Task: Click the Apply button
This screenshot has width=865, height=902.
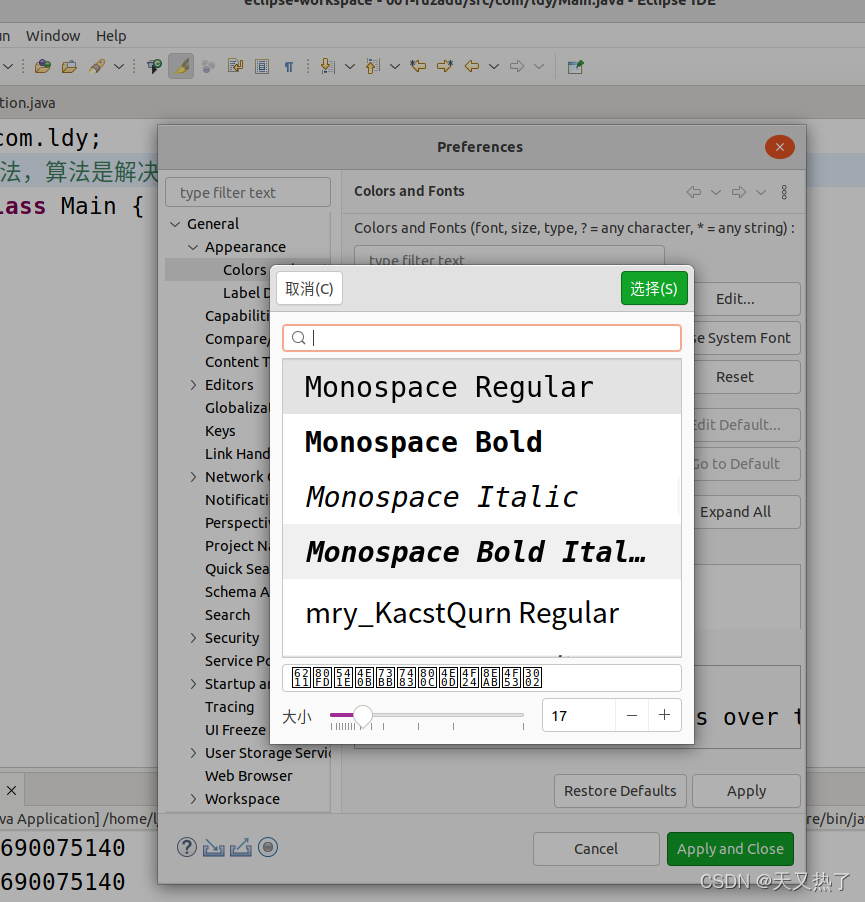Action: 747,791
